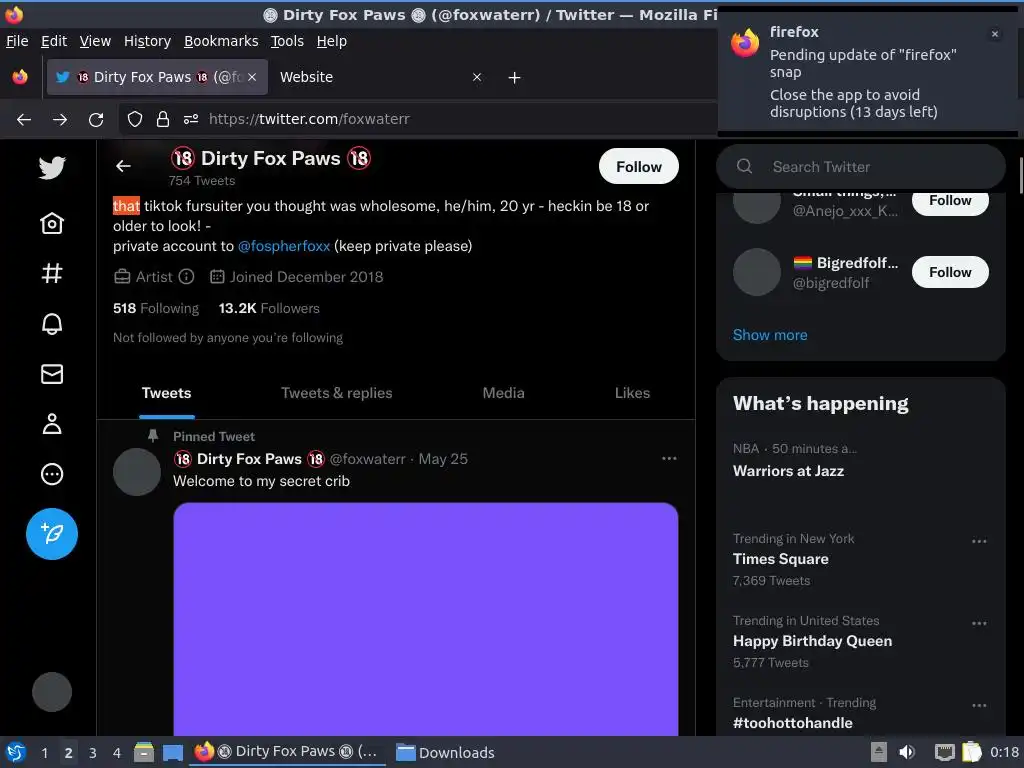Open site permissions icon in URL bar
This screenshot has height=768, width=1024.
click(x=191, y=119)
